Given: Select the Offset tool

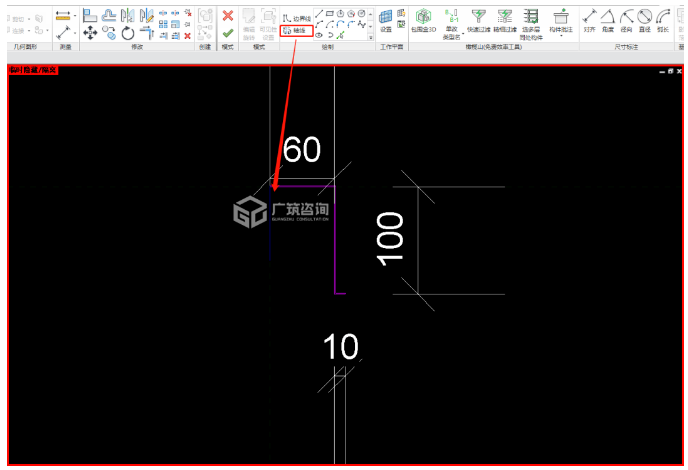Looking at the screenshot, I should tap(109, 15).
